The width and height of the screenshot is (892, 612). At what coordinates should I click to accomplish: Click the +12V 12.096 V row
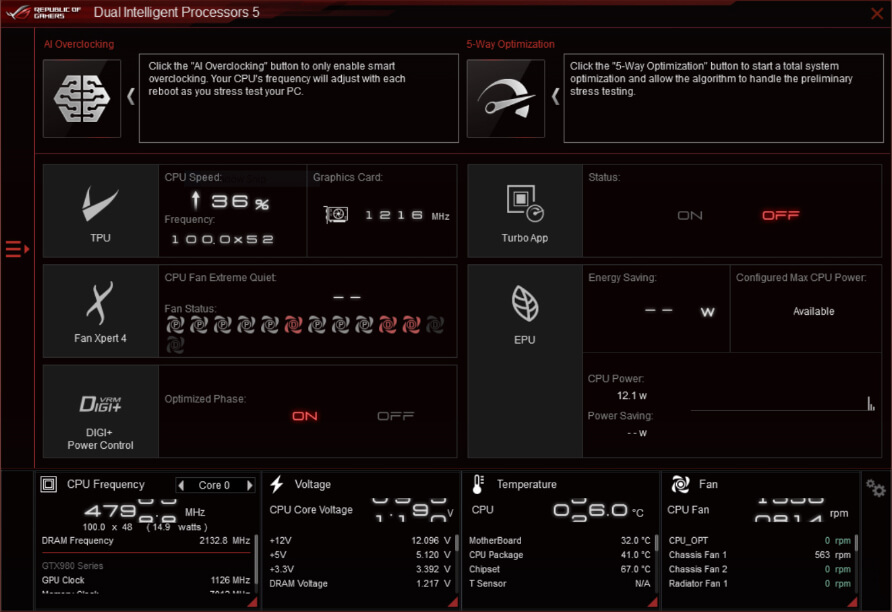pyautogui.click(x=360, y=540)
